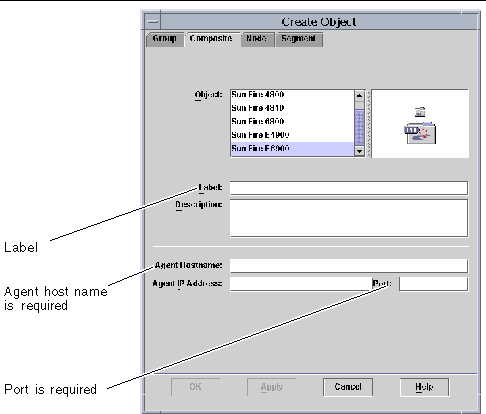Switch to the Group tab
This screenshot has width=486, height=414.
coord(165,39)
